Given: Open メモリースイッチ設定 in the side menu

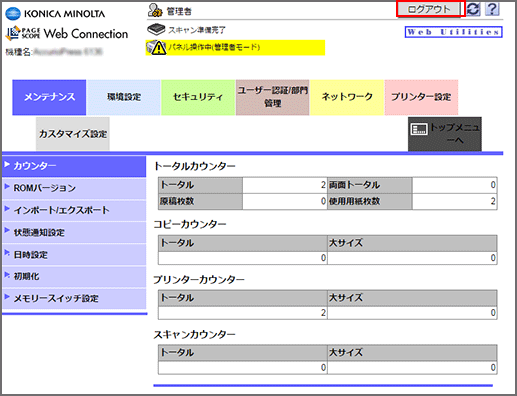Looking at the screenshot, I should (74, 299).
